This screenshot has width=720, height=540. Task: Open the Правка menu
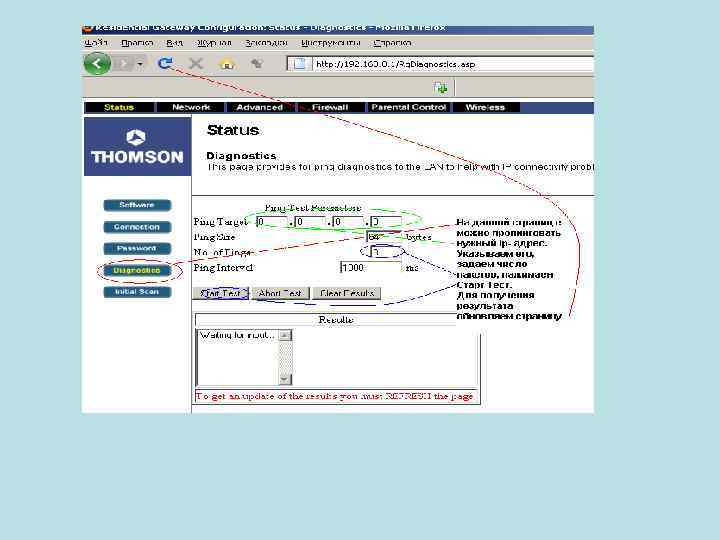click(137, 43)
